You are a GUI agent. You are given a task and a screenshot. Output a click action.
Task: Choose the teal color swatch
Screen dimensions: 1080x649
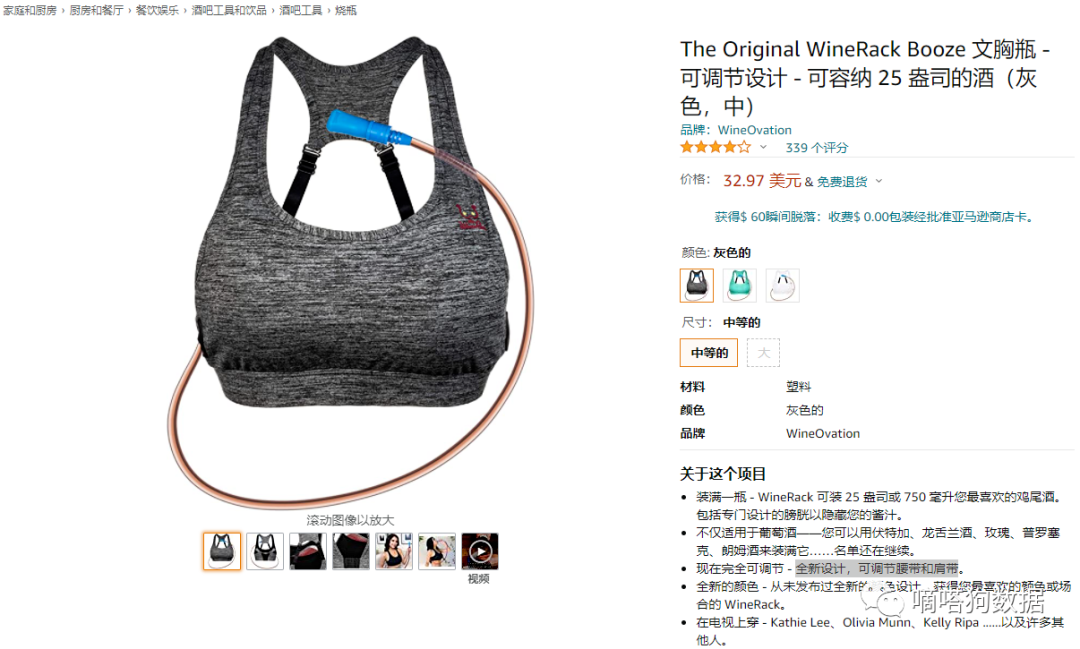[x=740, y=285]
